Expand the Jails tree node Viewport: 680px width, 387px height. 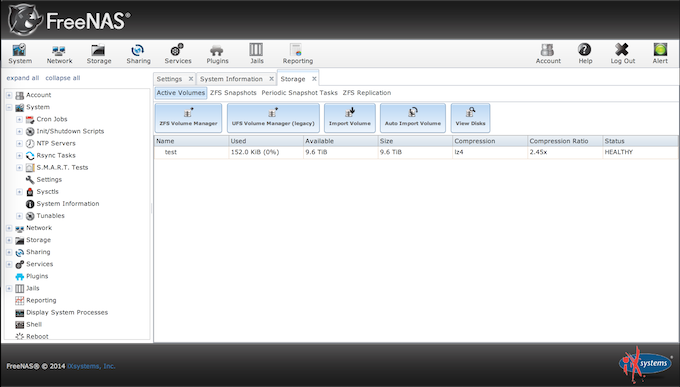click(x=9, y=289)
